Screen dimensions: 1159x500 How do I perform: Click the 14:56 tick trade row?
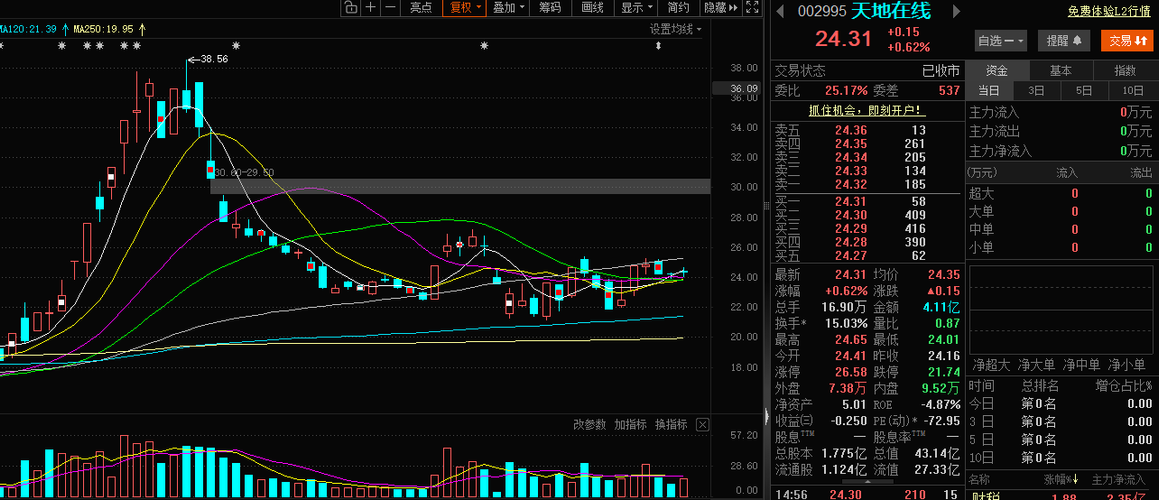pos(866,493)
